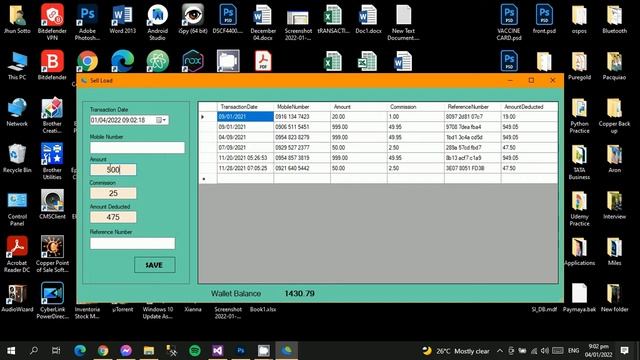Switch to Visual Studio in the taskbar
This screenshot has width=640, height=360.
[x=218, y=350]
